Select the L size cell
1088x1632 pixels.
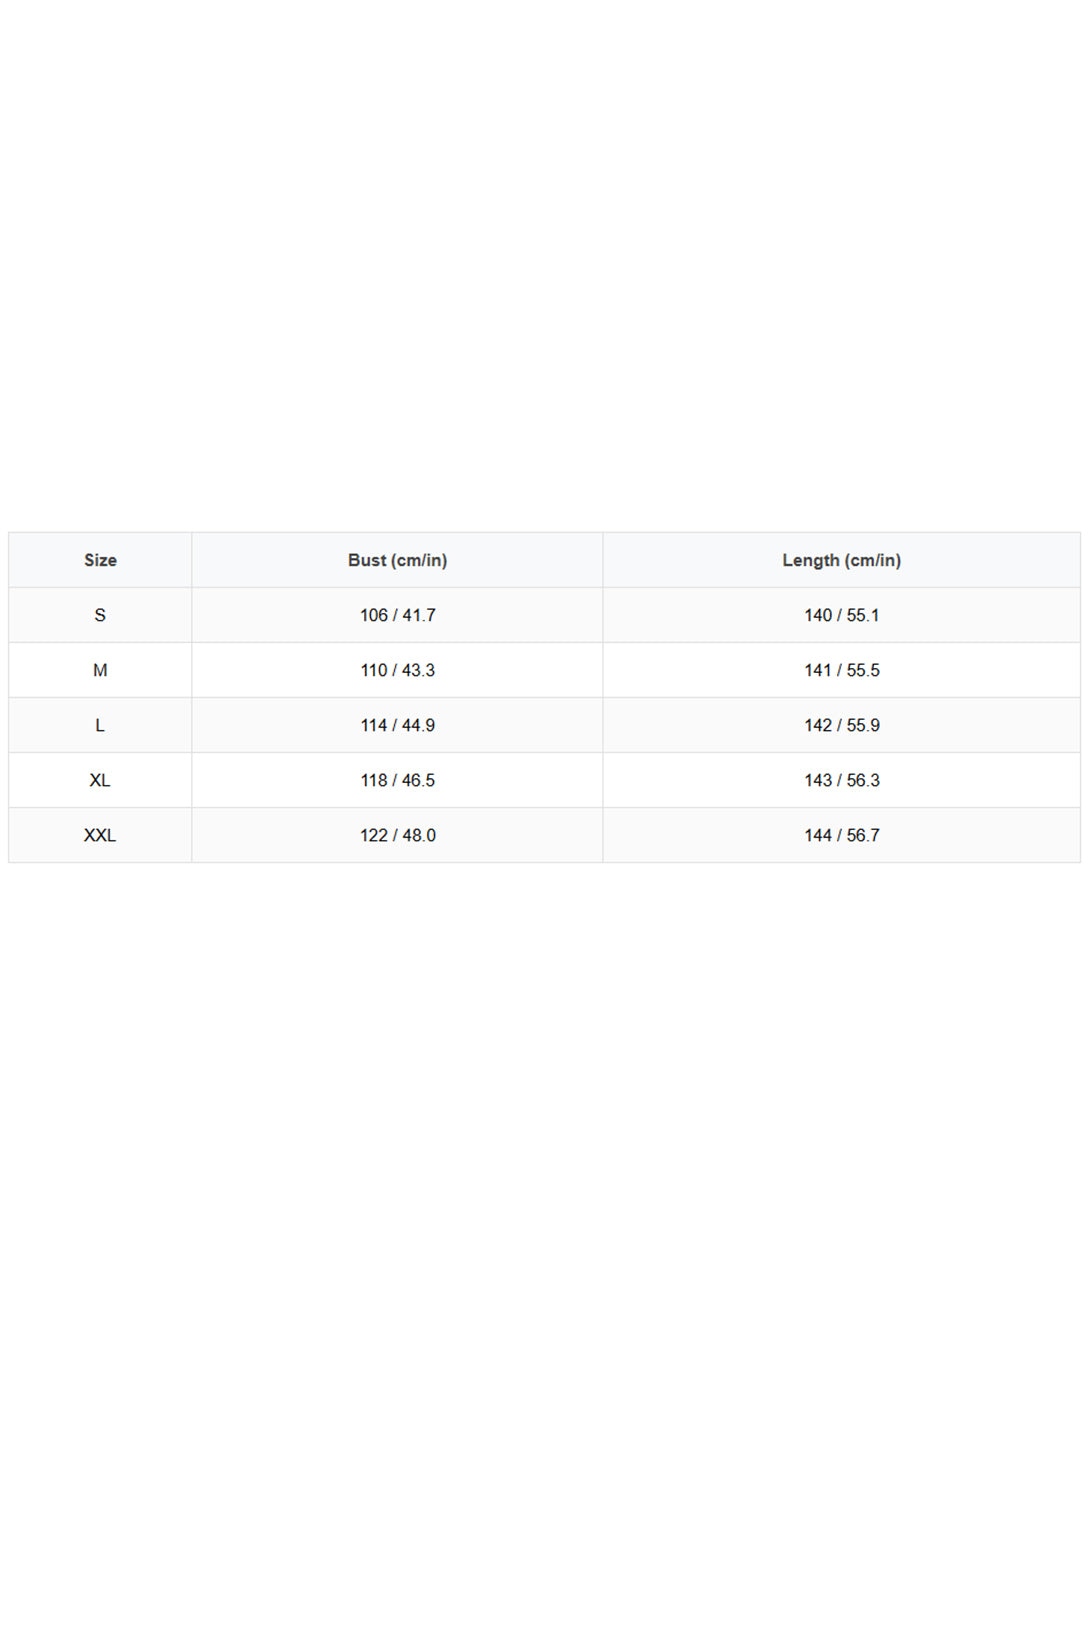pos(100,725)
